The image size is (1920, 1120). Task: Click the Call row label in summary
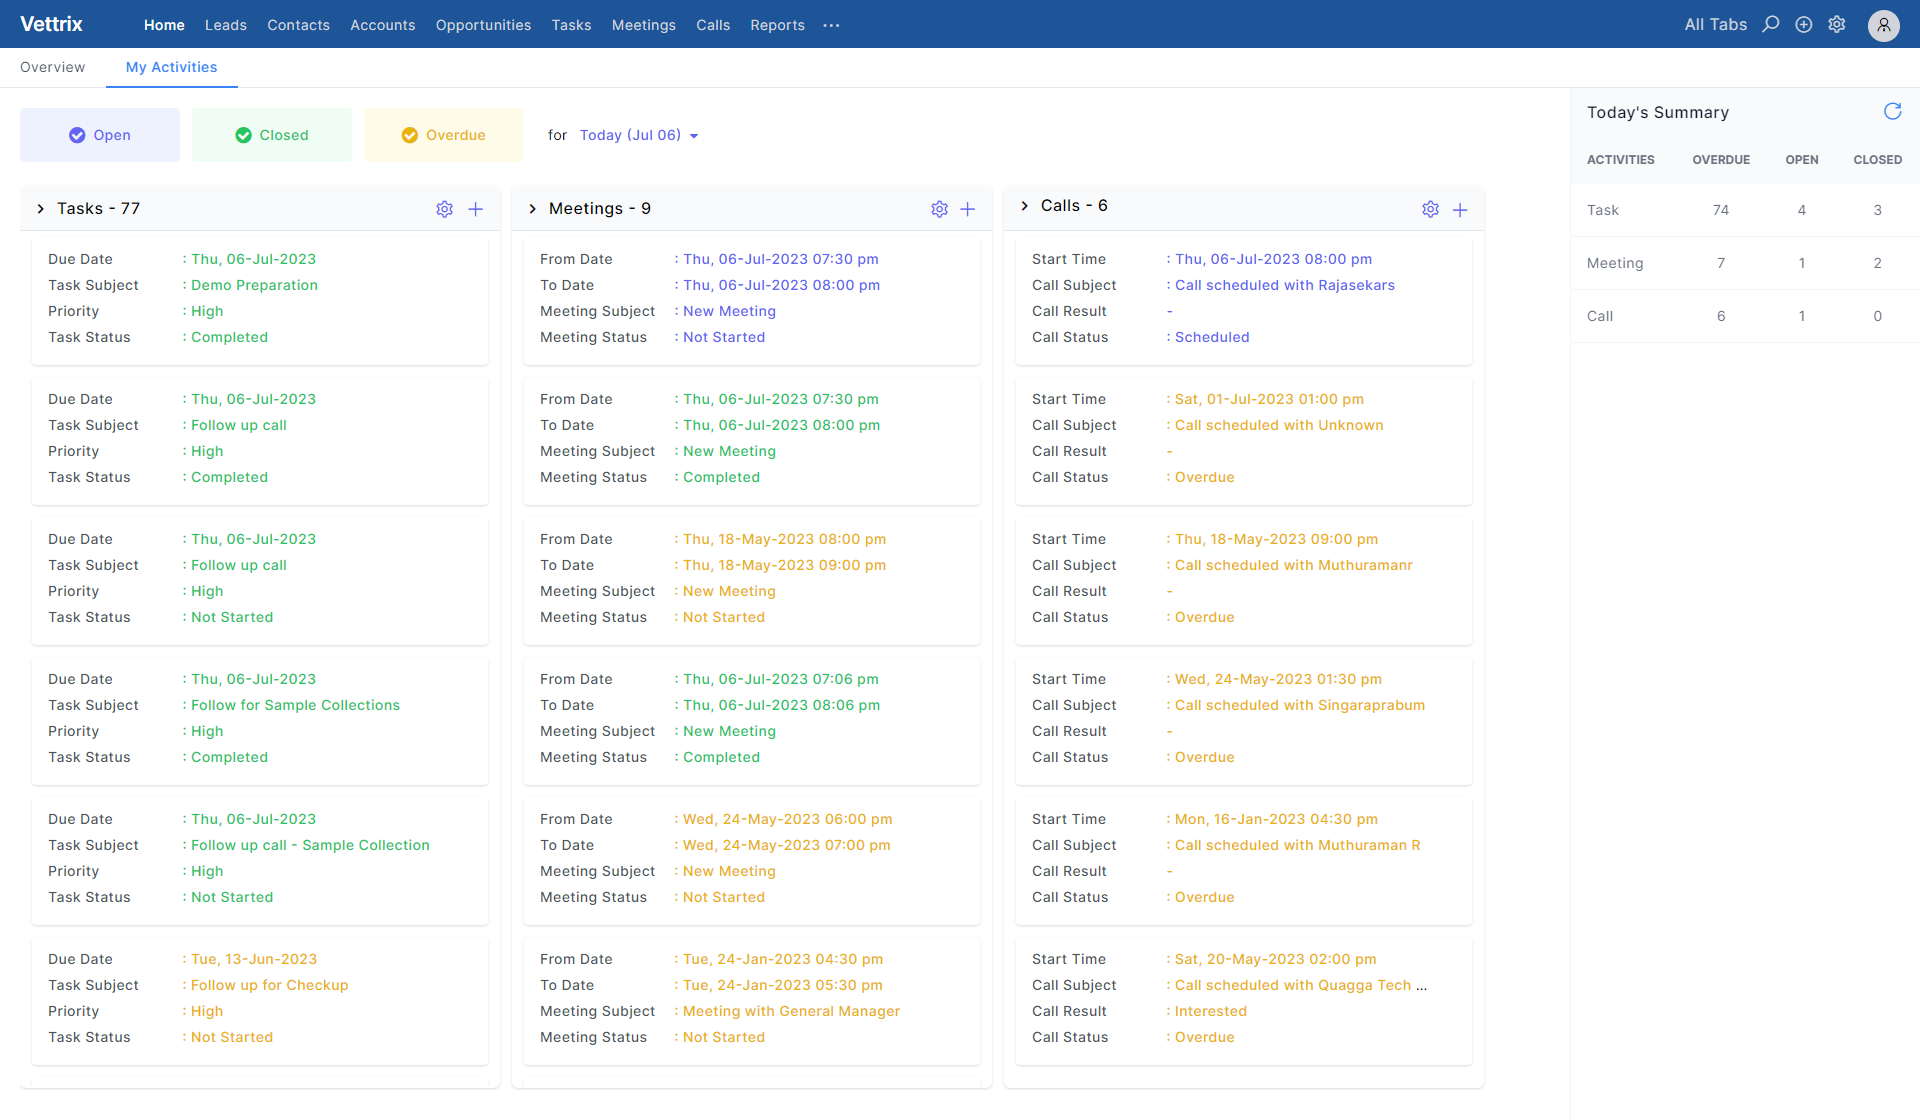click(x=1599, y=316)
